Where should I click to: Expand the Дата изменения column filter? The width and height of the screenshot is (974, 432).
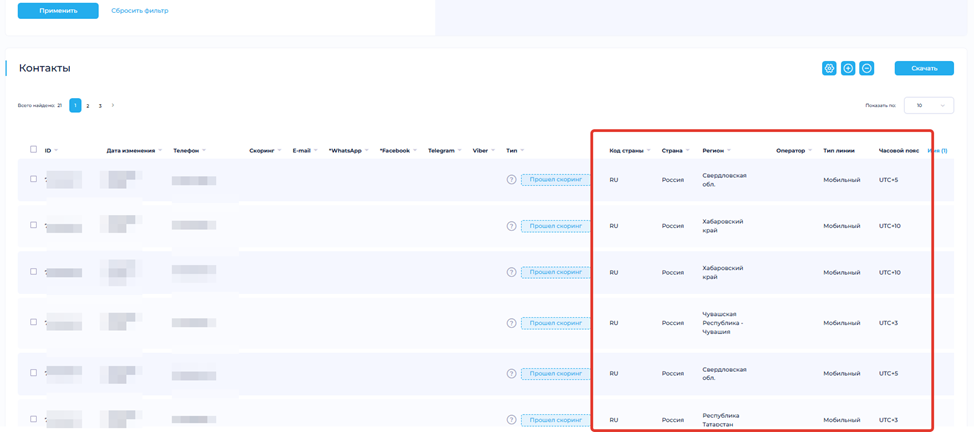(x=160, y=151)
